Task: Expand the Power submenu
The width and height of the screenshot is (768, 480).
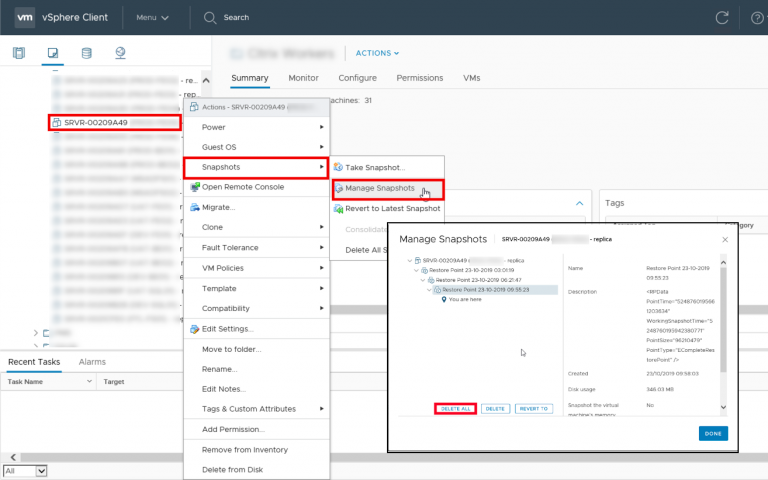Action: coord(256,127)
